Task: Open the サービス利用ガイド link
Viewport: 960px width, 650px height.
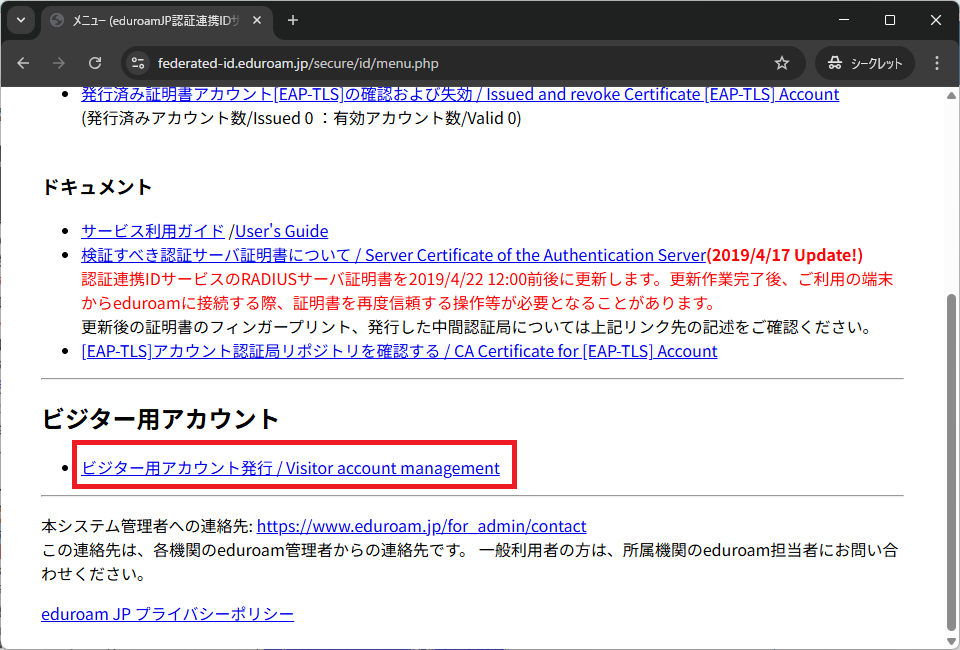Action: point(153,231)
